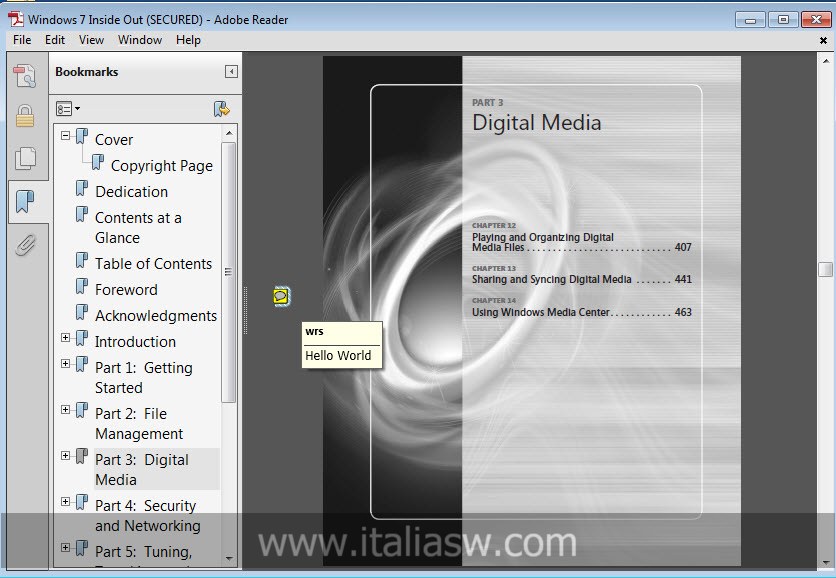Open the Attachments paperclip panel icon
Viewport: 836px width, 578px height.
(25, 245)
